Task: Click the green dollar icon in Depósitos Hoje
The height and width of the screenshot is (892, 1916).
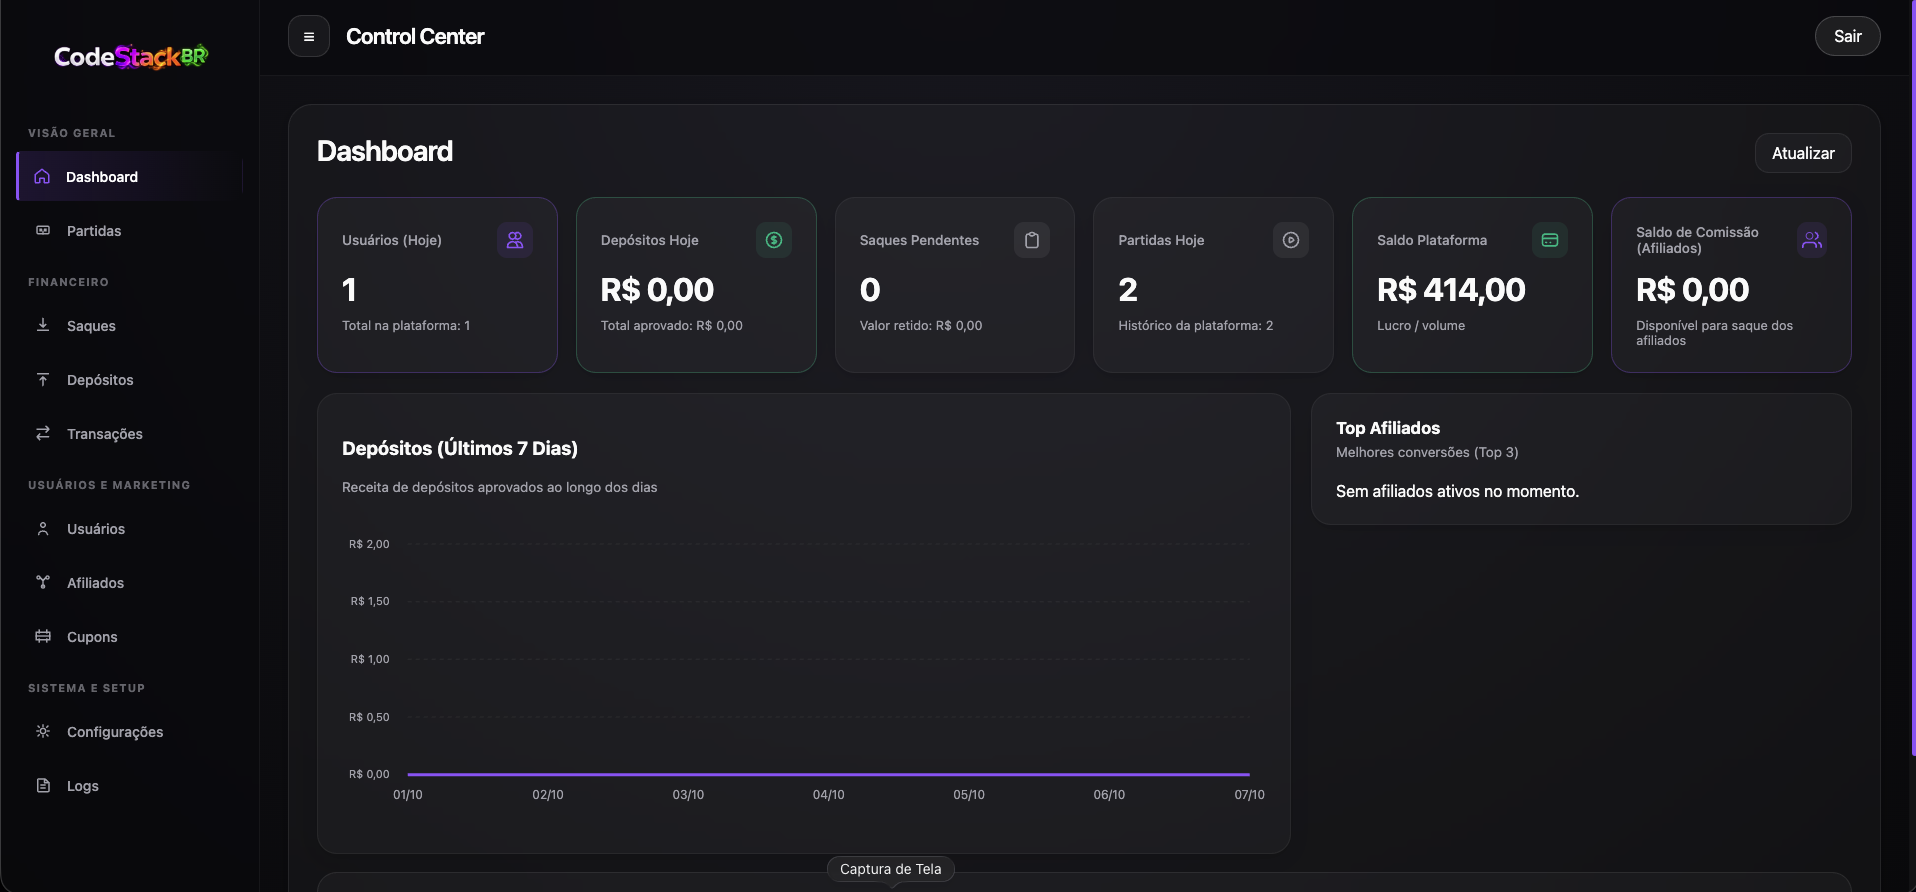Action: click(x=774, y=240)
